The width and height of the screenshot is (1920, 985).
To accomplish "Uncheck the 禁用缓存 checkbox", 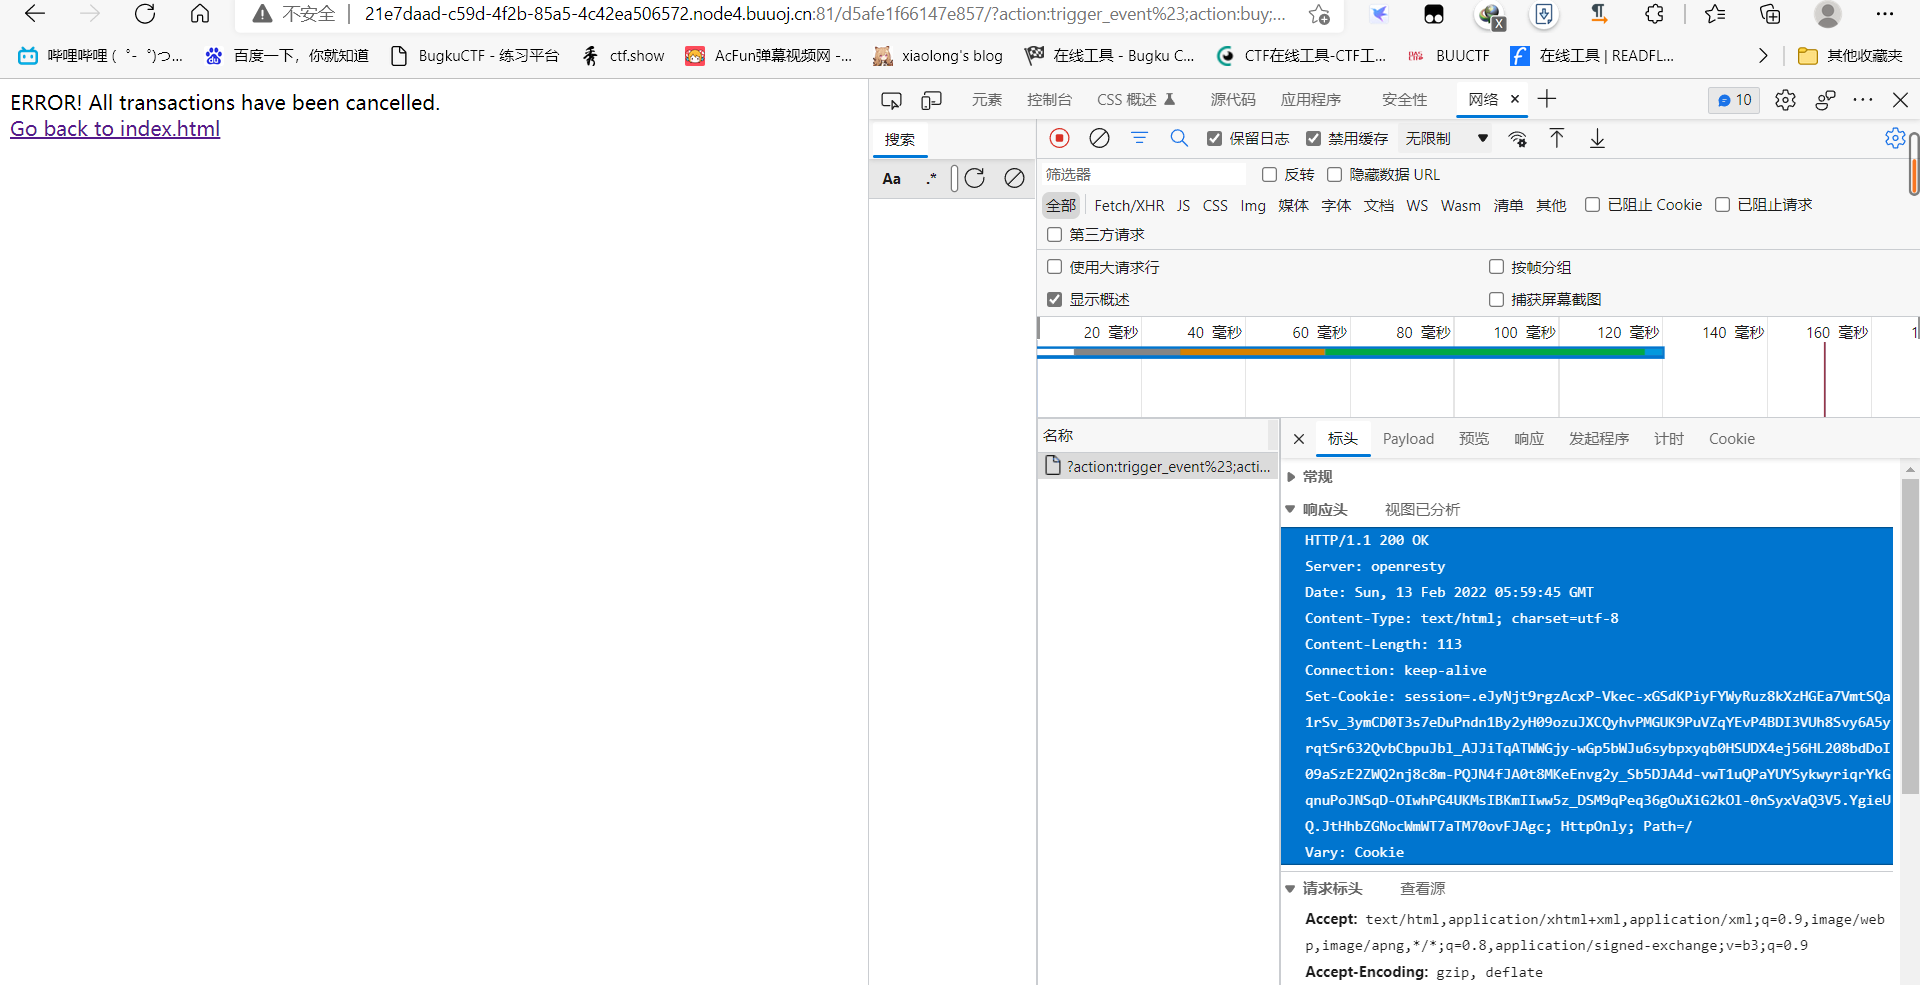I will [x=1313, y=139].
